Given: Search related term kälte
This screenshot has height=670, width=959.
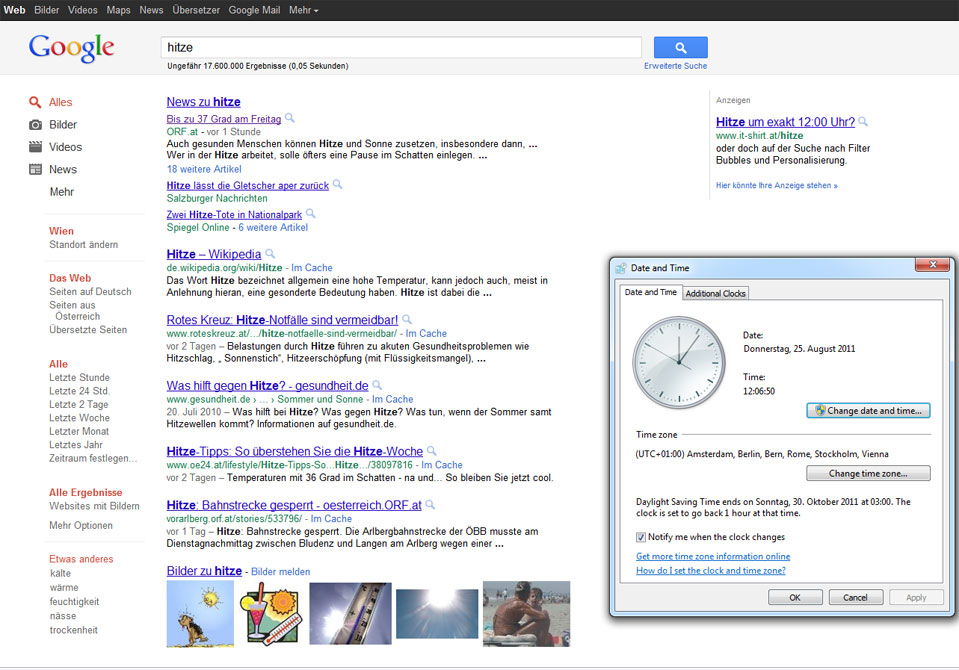Looking at the screenshot, I should point(61,573).
